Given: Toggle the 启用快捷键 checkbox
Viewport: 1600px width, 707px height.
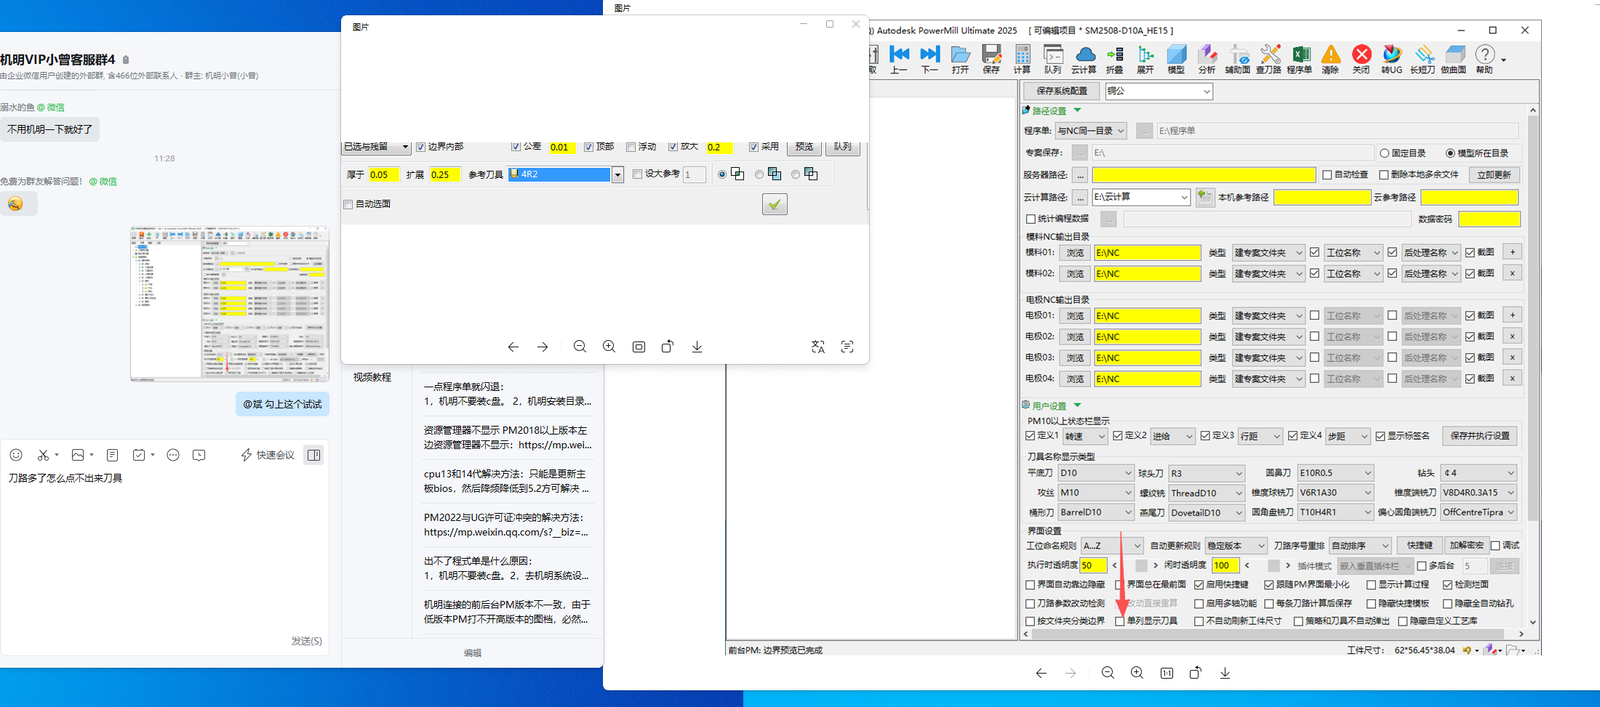Looking at the screenshot, I should (x=1199, y=585).
